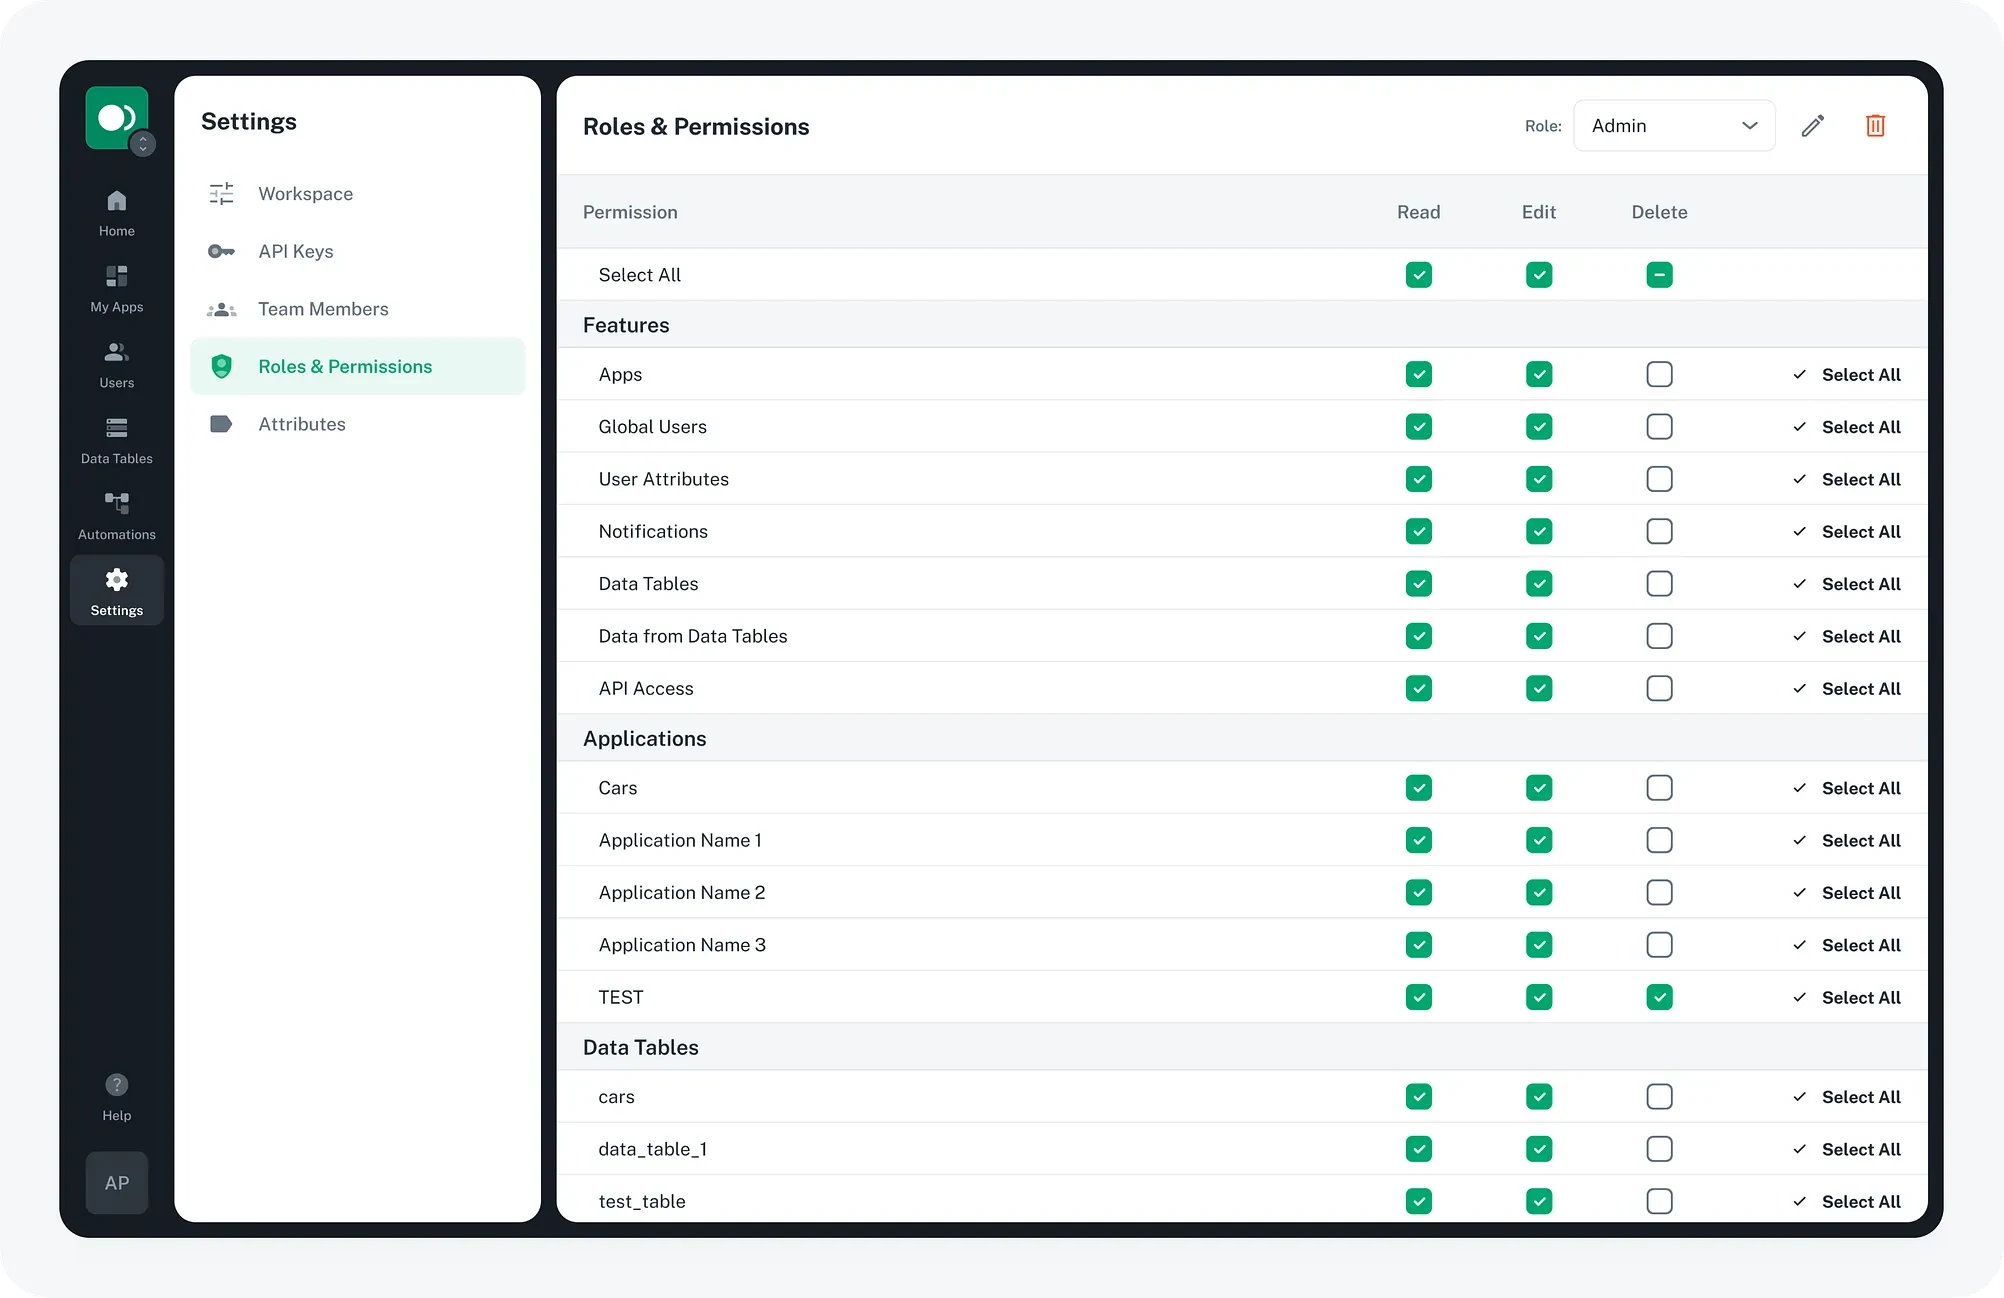Toggle Read checkbox for Global Users
The height and width of the screenshot is (1298, 2004).
point(1418,427)
